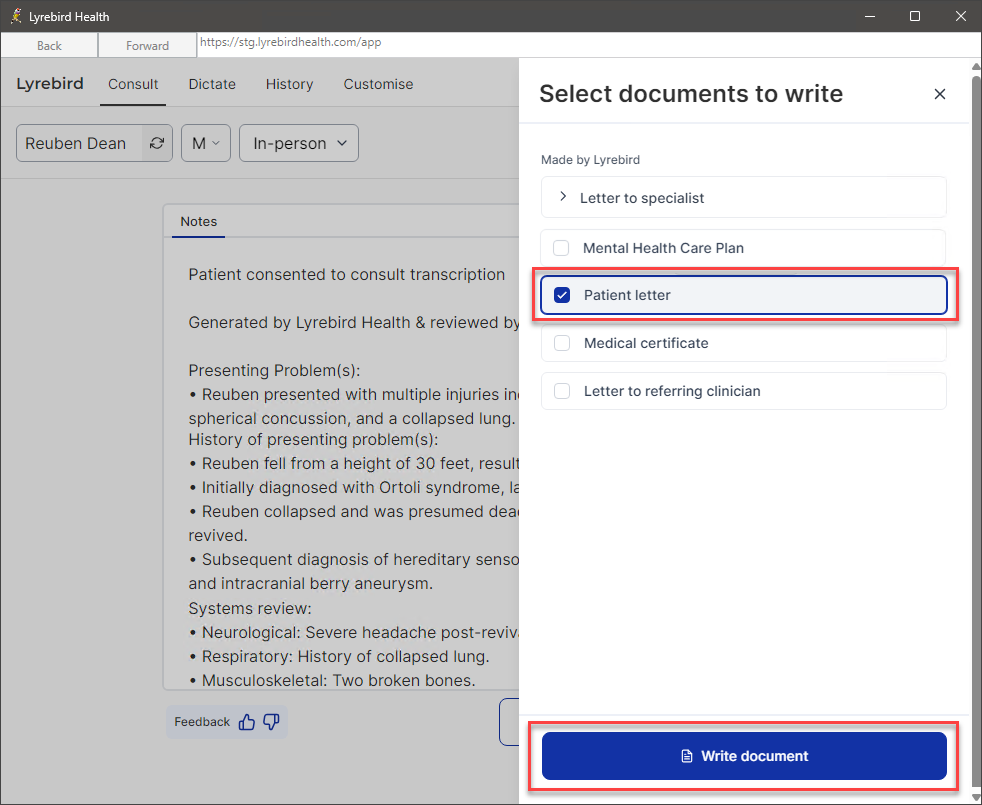Close the Lyrebird Health window
The width and height of the screenshot is (982, 805).
pos(961,16)
